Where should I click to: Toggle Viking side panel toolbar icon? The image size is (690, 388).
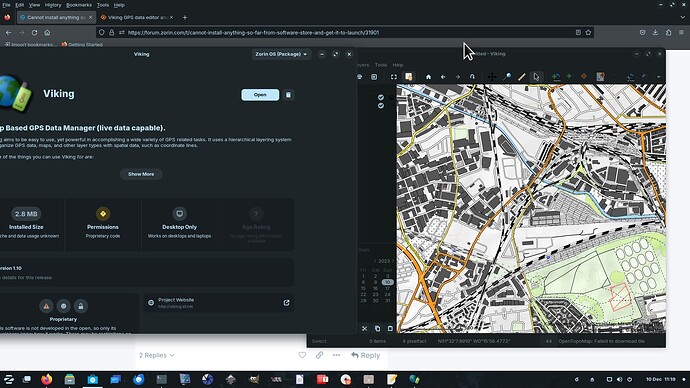click(408, 77)
